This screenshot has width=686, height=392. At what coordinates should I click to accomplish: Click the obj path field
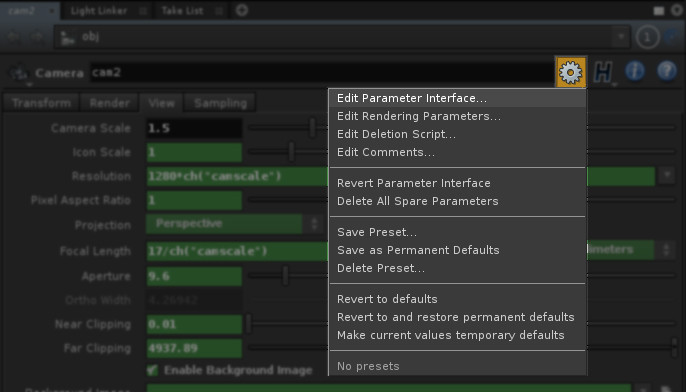(x=342, y=37)
